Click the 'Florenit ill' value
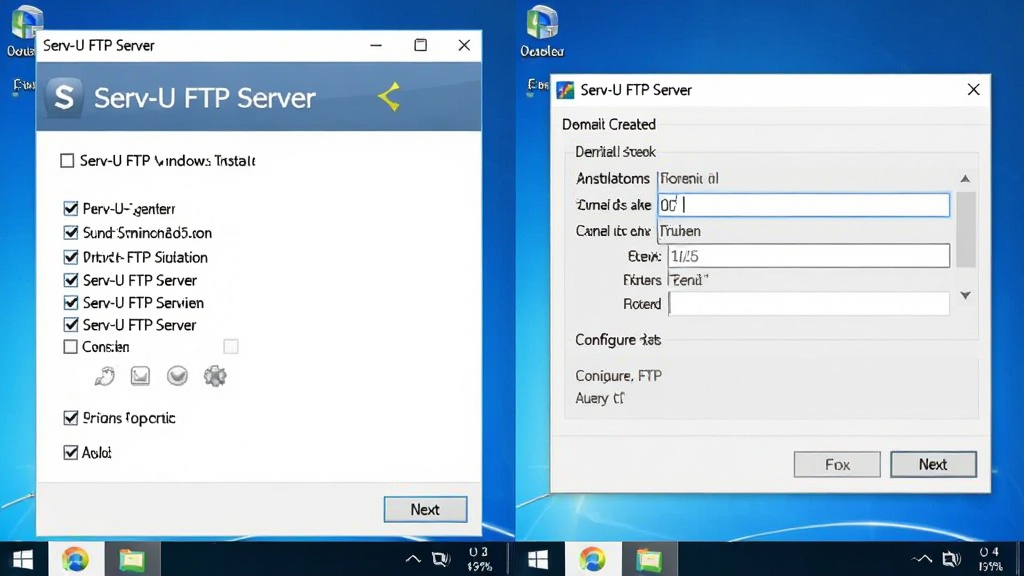Viewport: 1024px width, 576px height. pyautogui.click(x=689, y=178)
